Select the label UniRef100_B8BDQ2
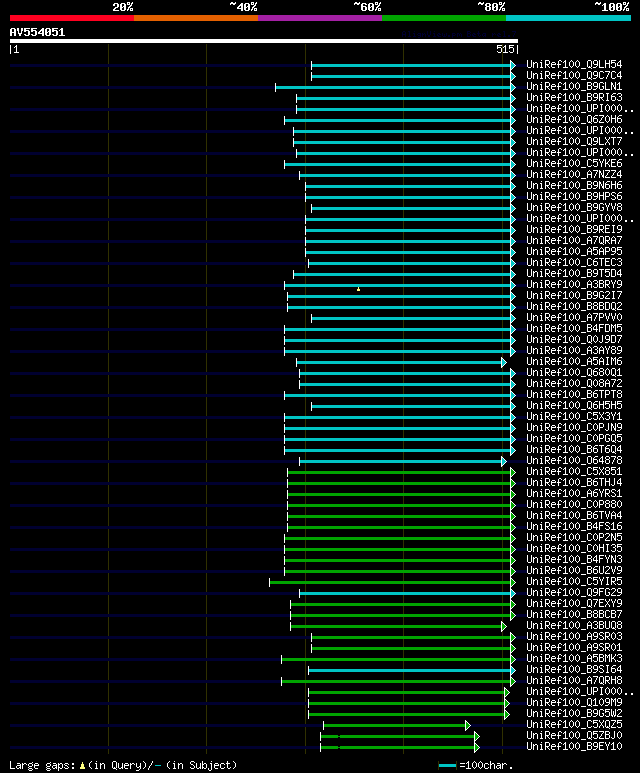The width and height of the screenshot is (640, 773). 574,307
